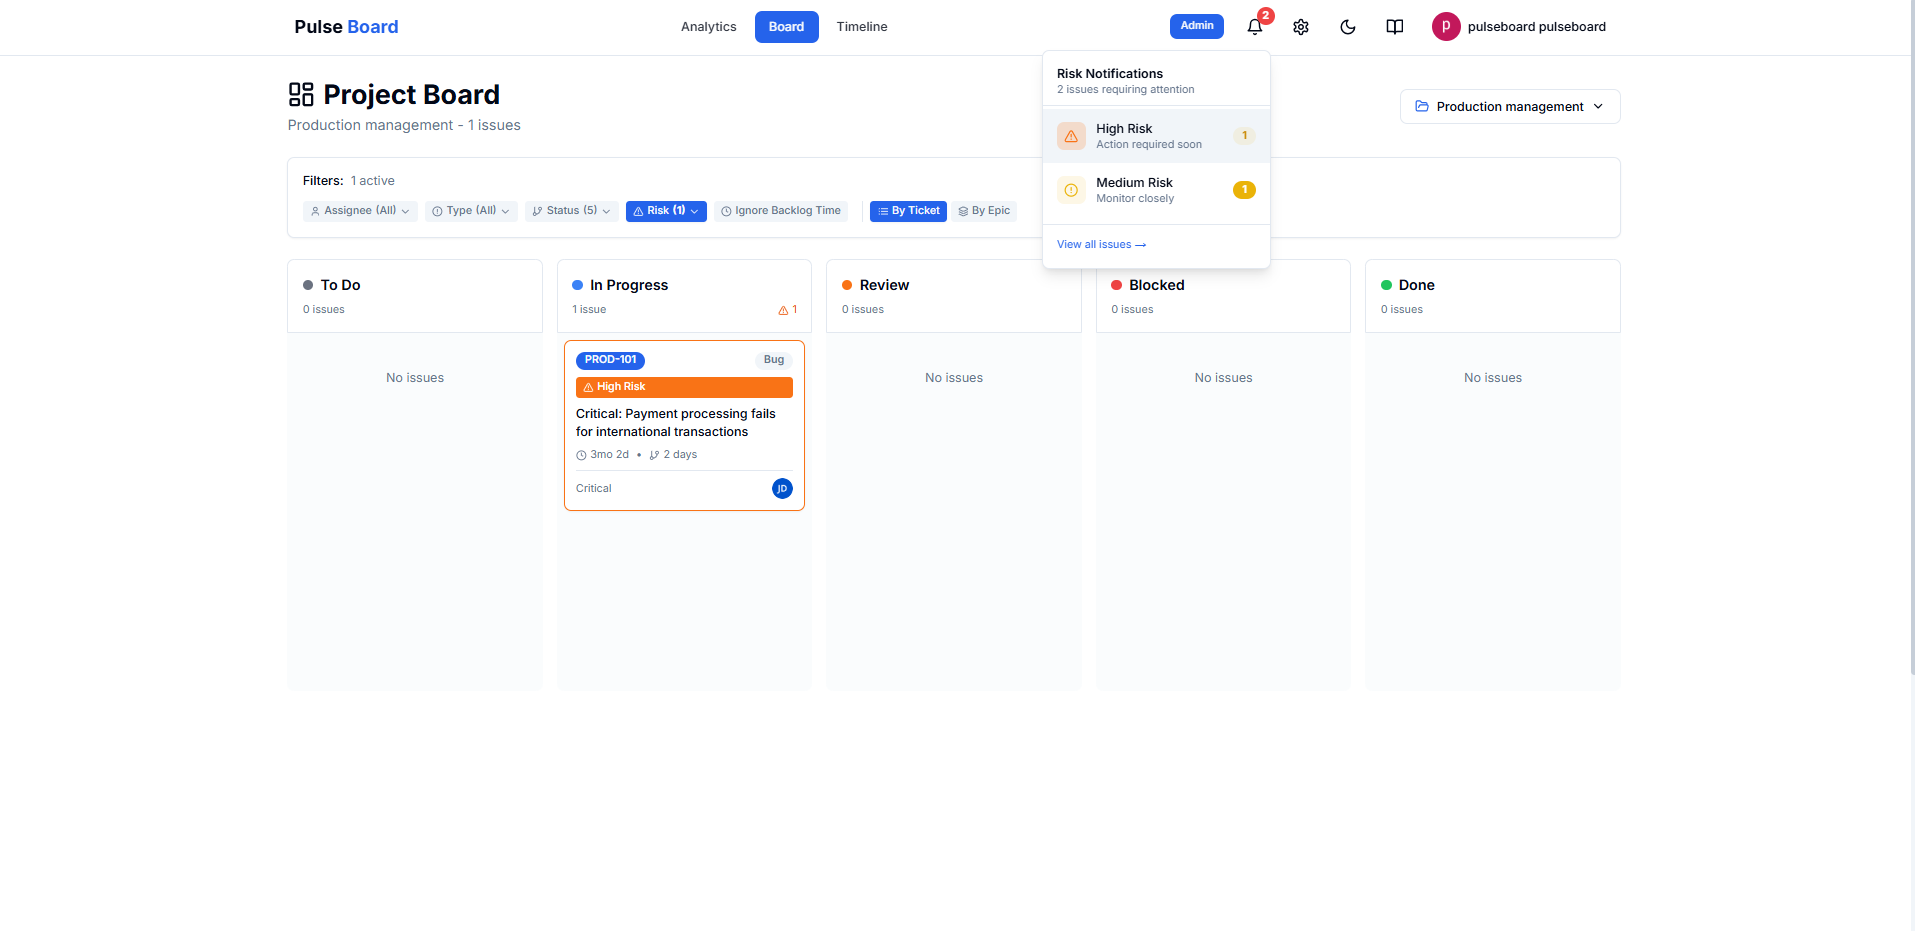1915x931 pixels.
Task: Click the JD assignee avatar on card
Action: coord(782,488)
